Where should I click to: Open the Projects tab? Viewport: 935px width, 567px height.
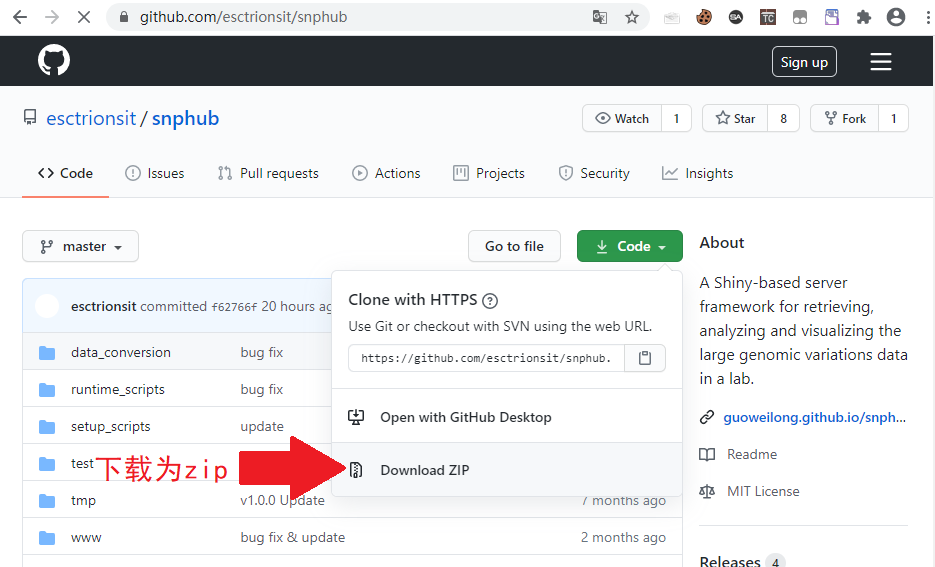(x=489, y=173)
